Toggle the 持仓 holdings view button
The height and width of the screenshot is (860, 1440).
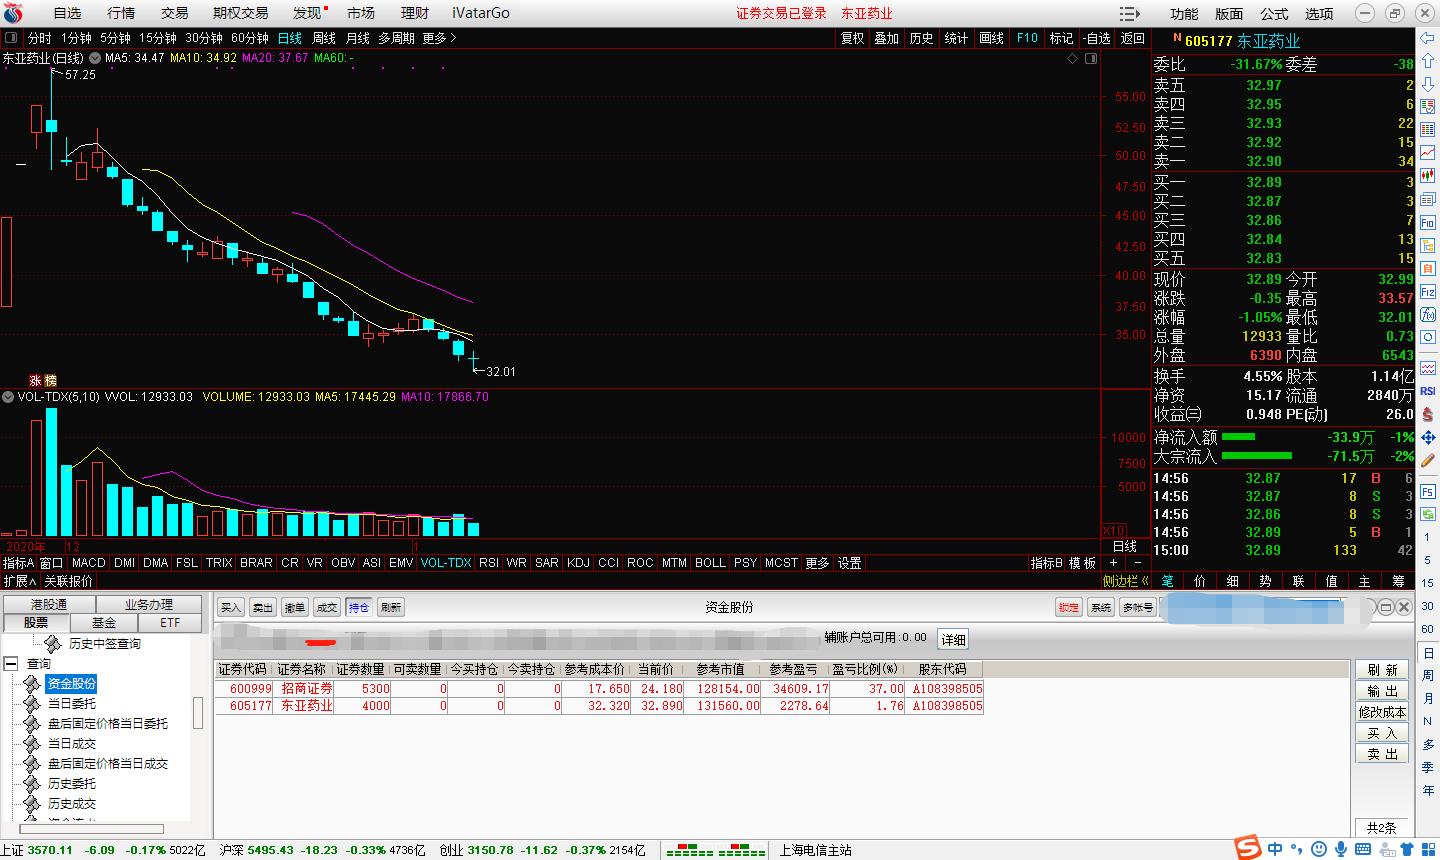[358, 607]
